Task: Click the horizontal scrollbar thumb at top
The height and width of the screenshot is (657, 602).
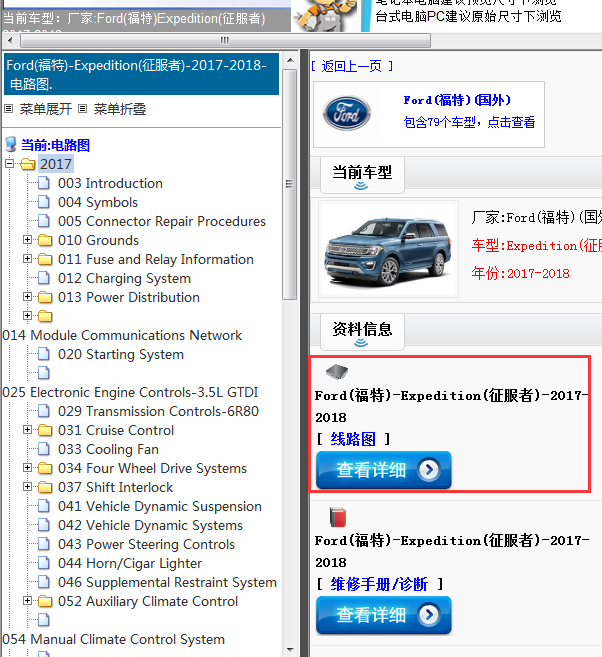Action: tap(225, 41)
